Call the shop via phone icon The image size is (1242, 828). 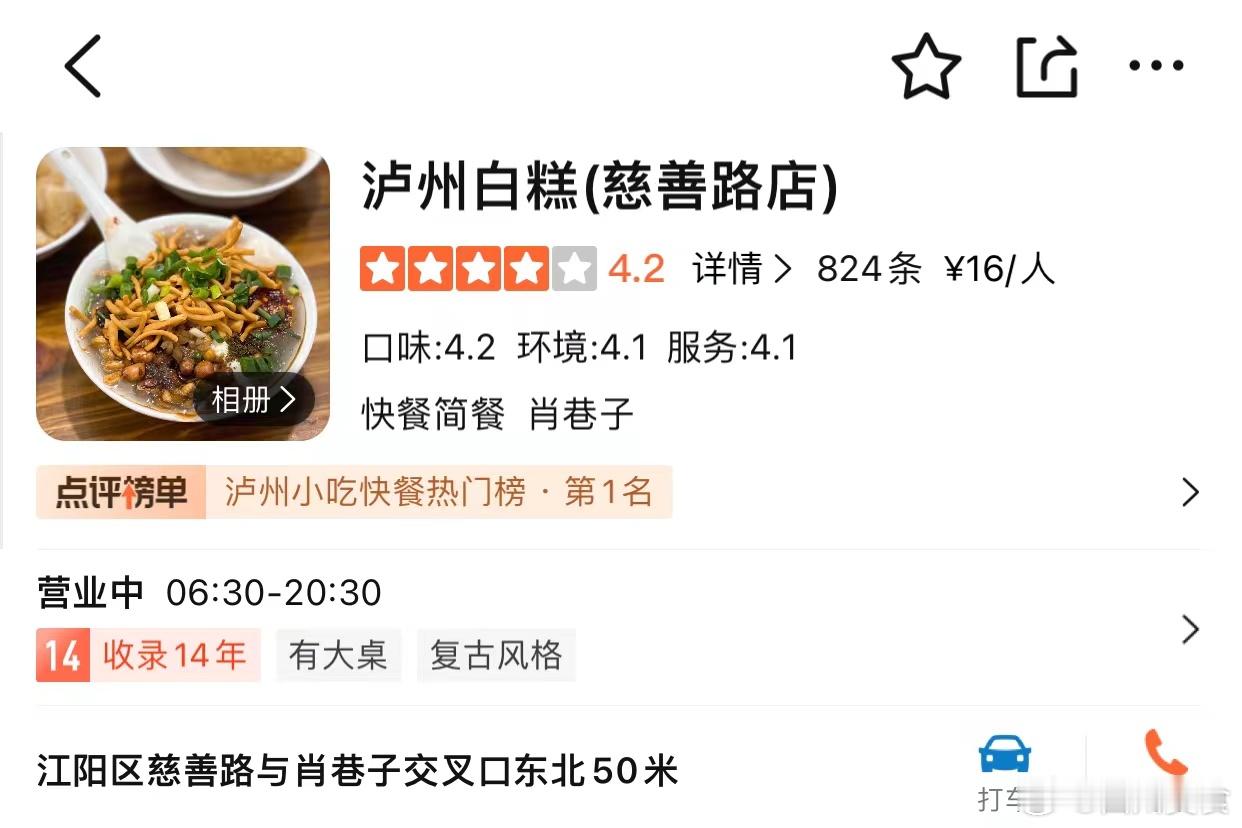pyautogui.click(x=1165, y=753)
